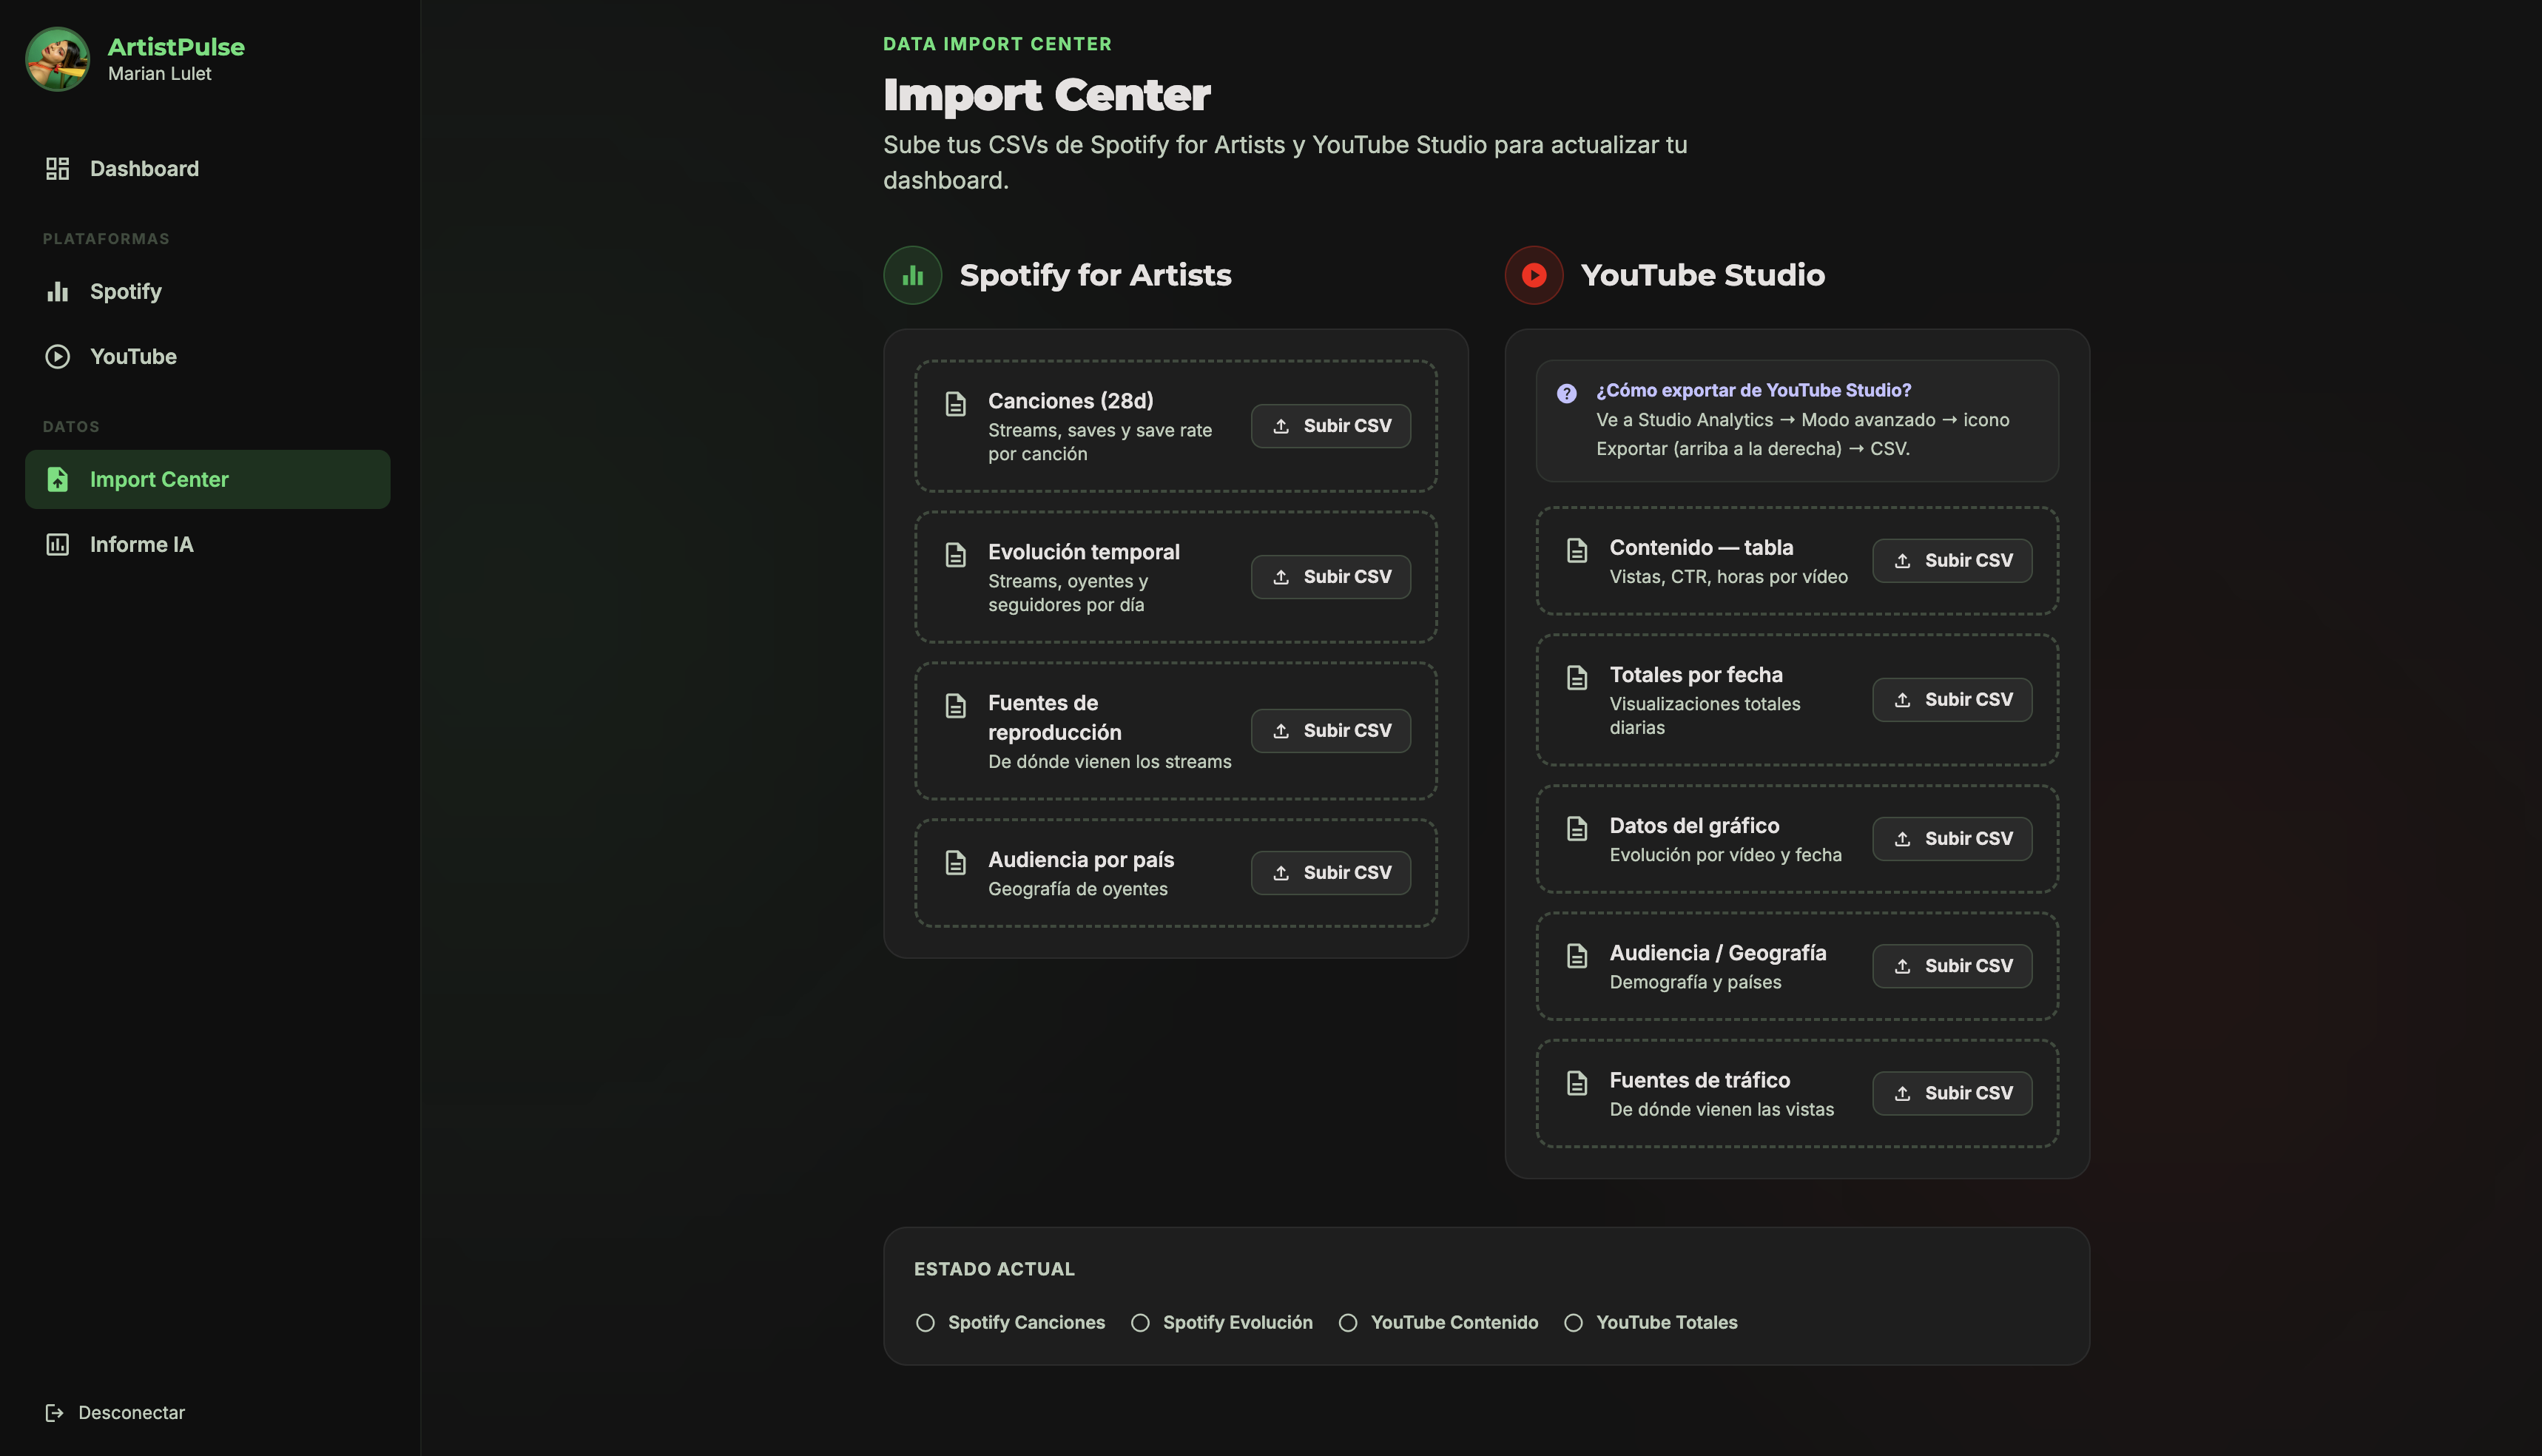Click 'Visualizaciones totales diarias' description
Image resolution: width=2542 pixels, height=1456 pixels.
(1704, 716)
